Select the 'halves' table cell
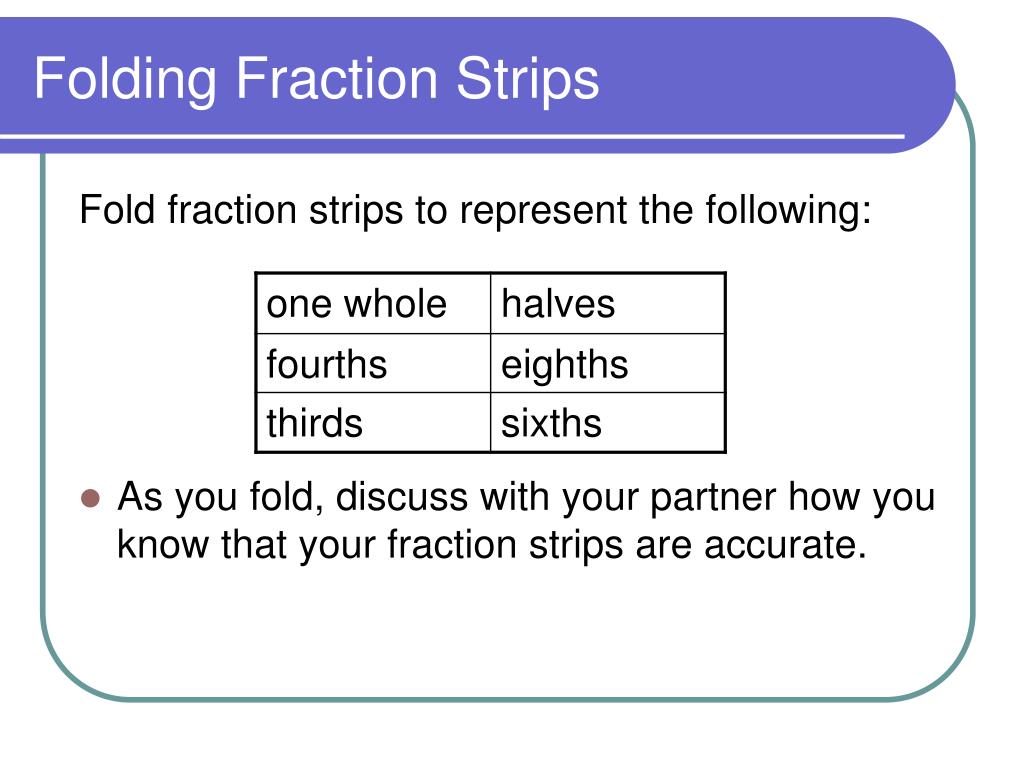Viewport: 1024px width, 768px height. (607, 304)
